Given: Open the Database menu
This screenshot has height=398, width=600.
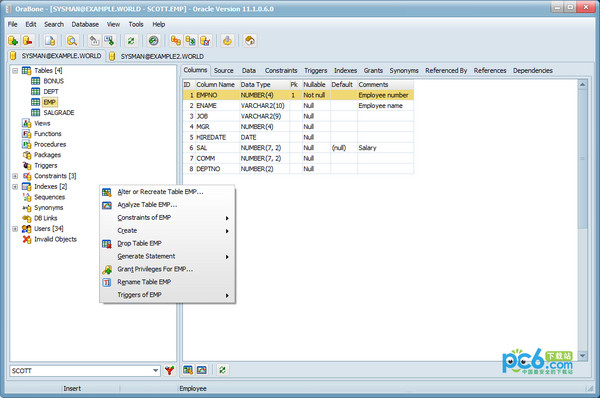Looking at the screenshot, I should click(x=85, y=24).
